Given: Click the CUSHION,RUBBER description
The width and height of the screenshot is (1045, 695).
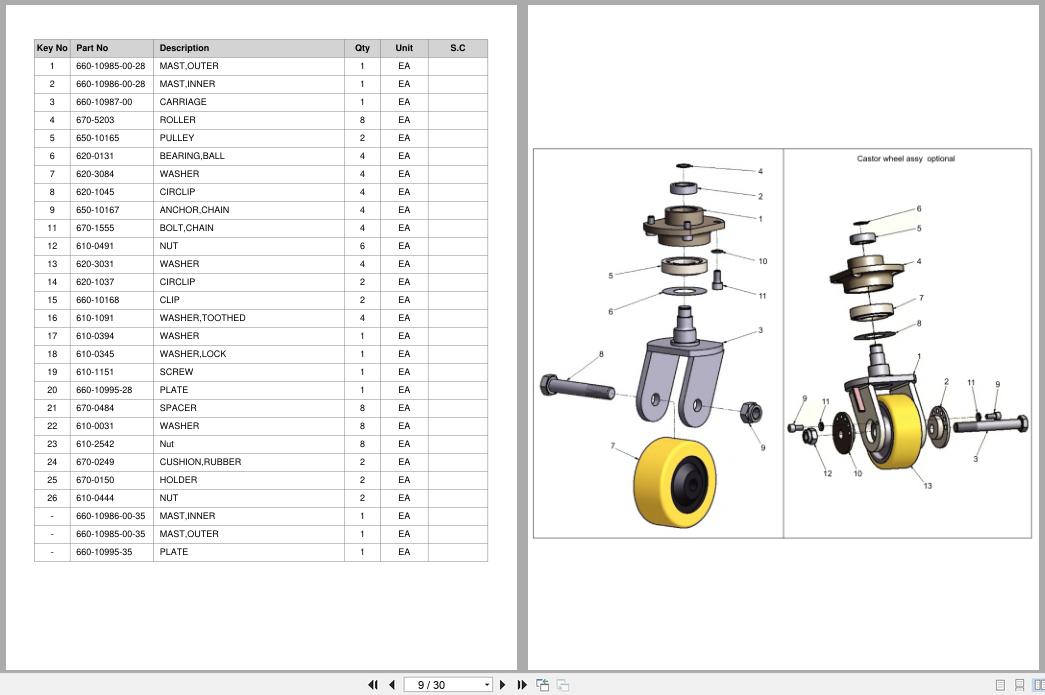Looking at the screenshot, I should point(200,462).
